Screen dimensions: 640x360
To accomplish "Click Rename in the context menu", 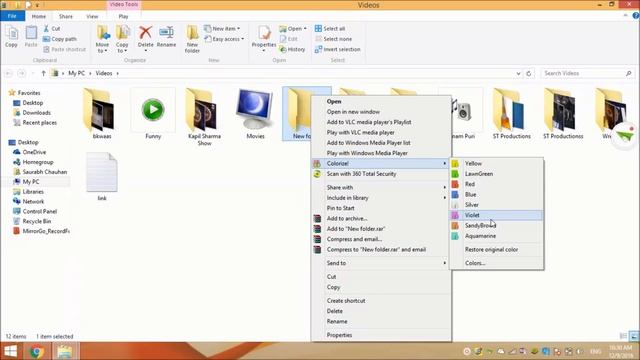I will point(381,322).
